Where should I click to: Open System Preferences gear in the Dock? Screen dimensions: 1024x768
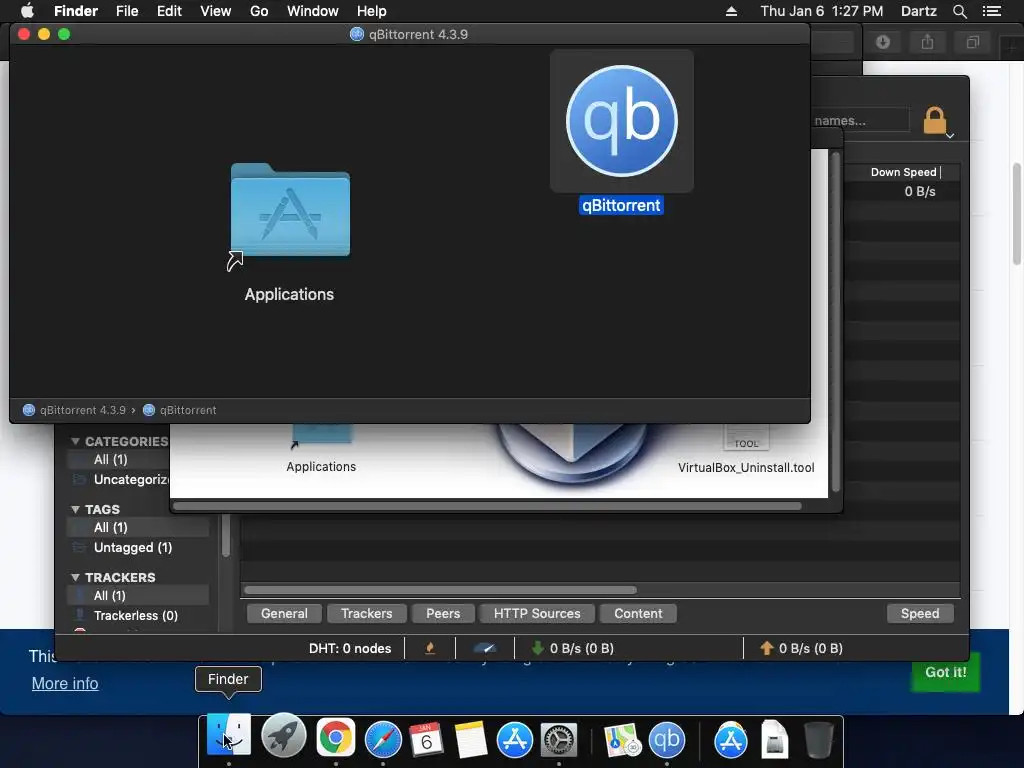click(x=559, y=741)
